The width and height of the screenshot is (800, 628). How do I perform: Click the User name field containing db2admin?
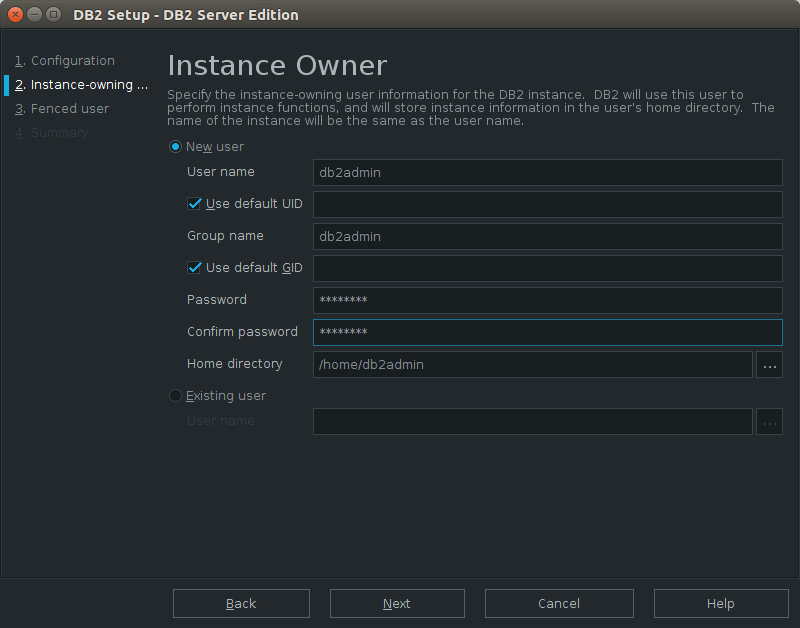coord(547,172)
